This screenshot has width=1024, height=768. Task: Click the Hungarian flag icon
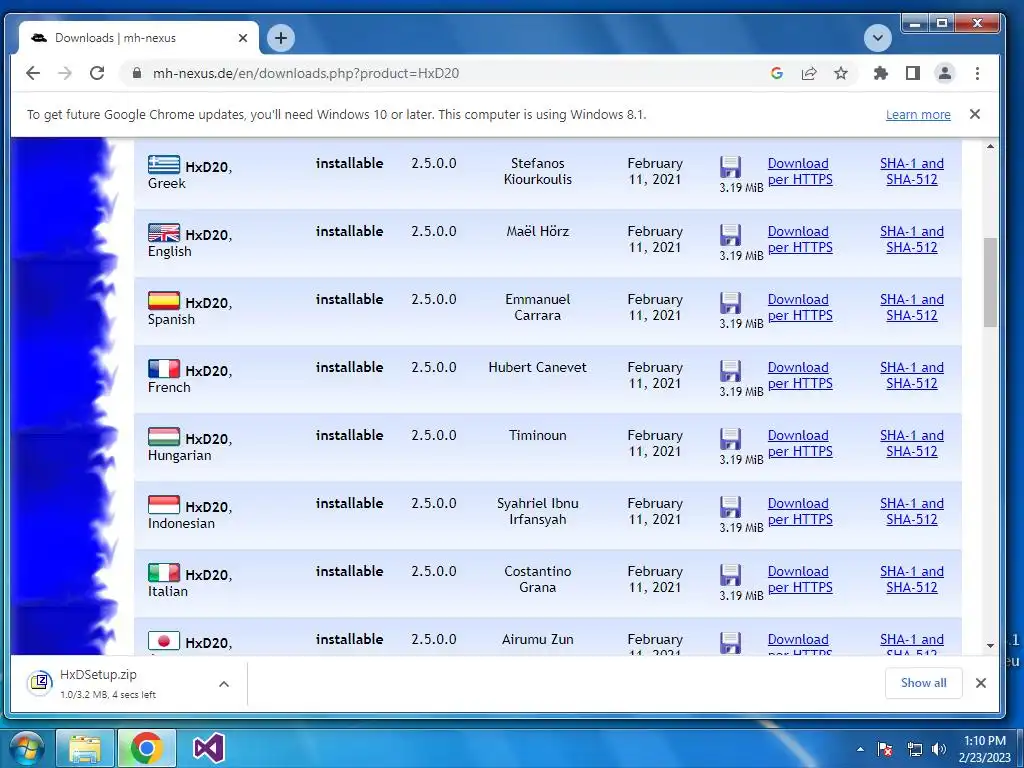pos(164,436)
